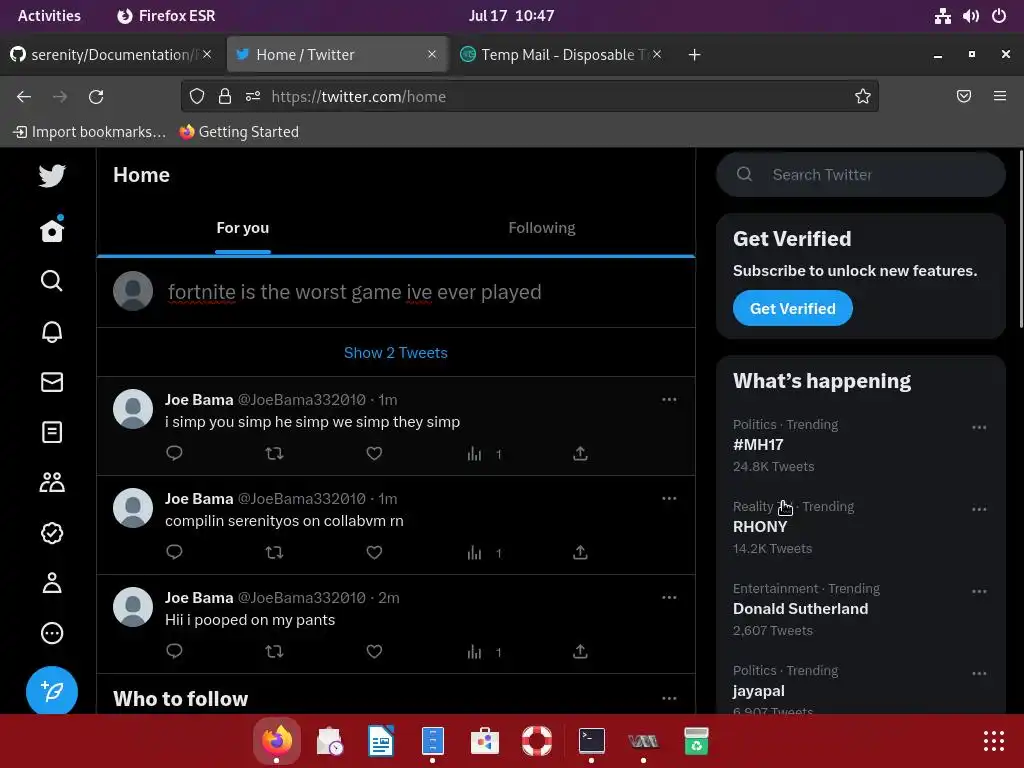Share the 'i simp you simp' tweet
The width and height of the screenshot is (1024, 768).
pyautogui.click(x=580, y=453)
